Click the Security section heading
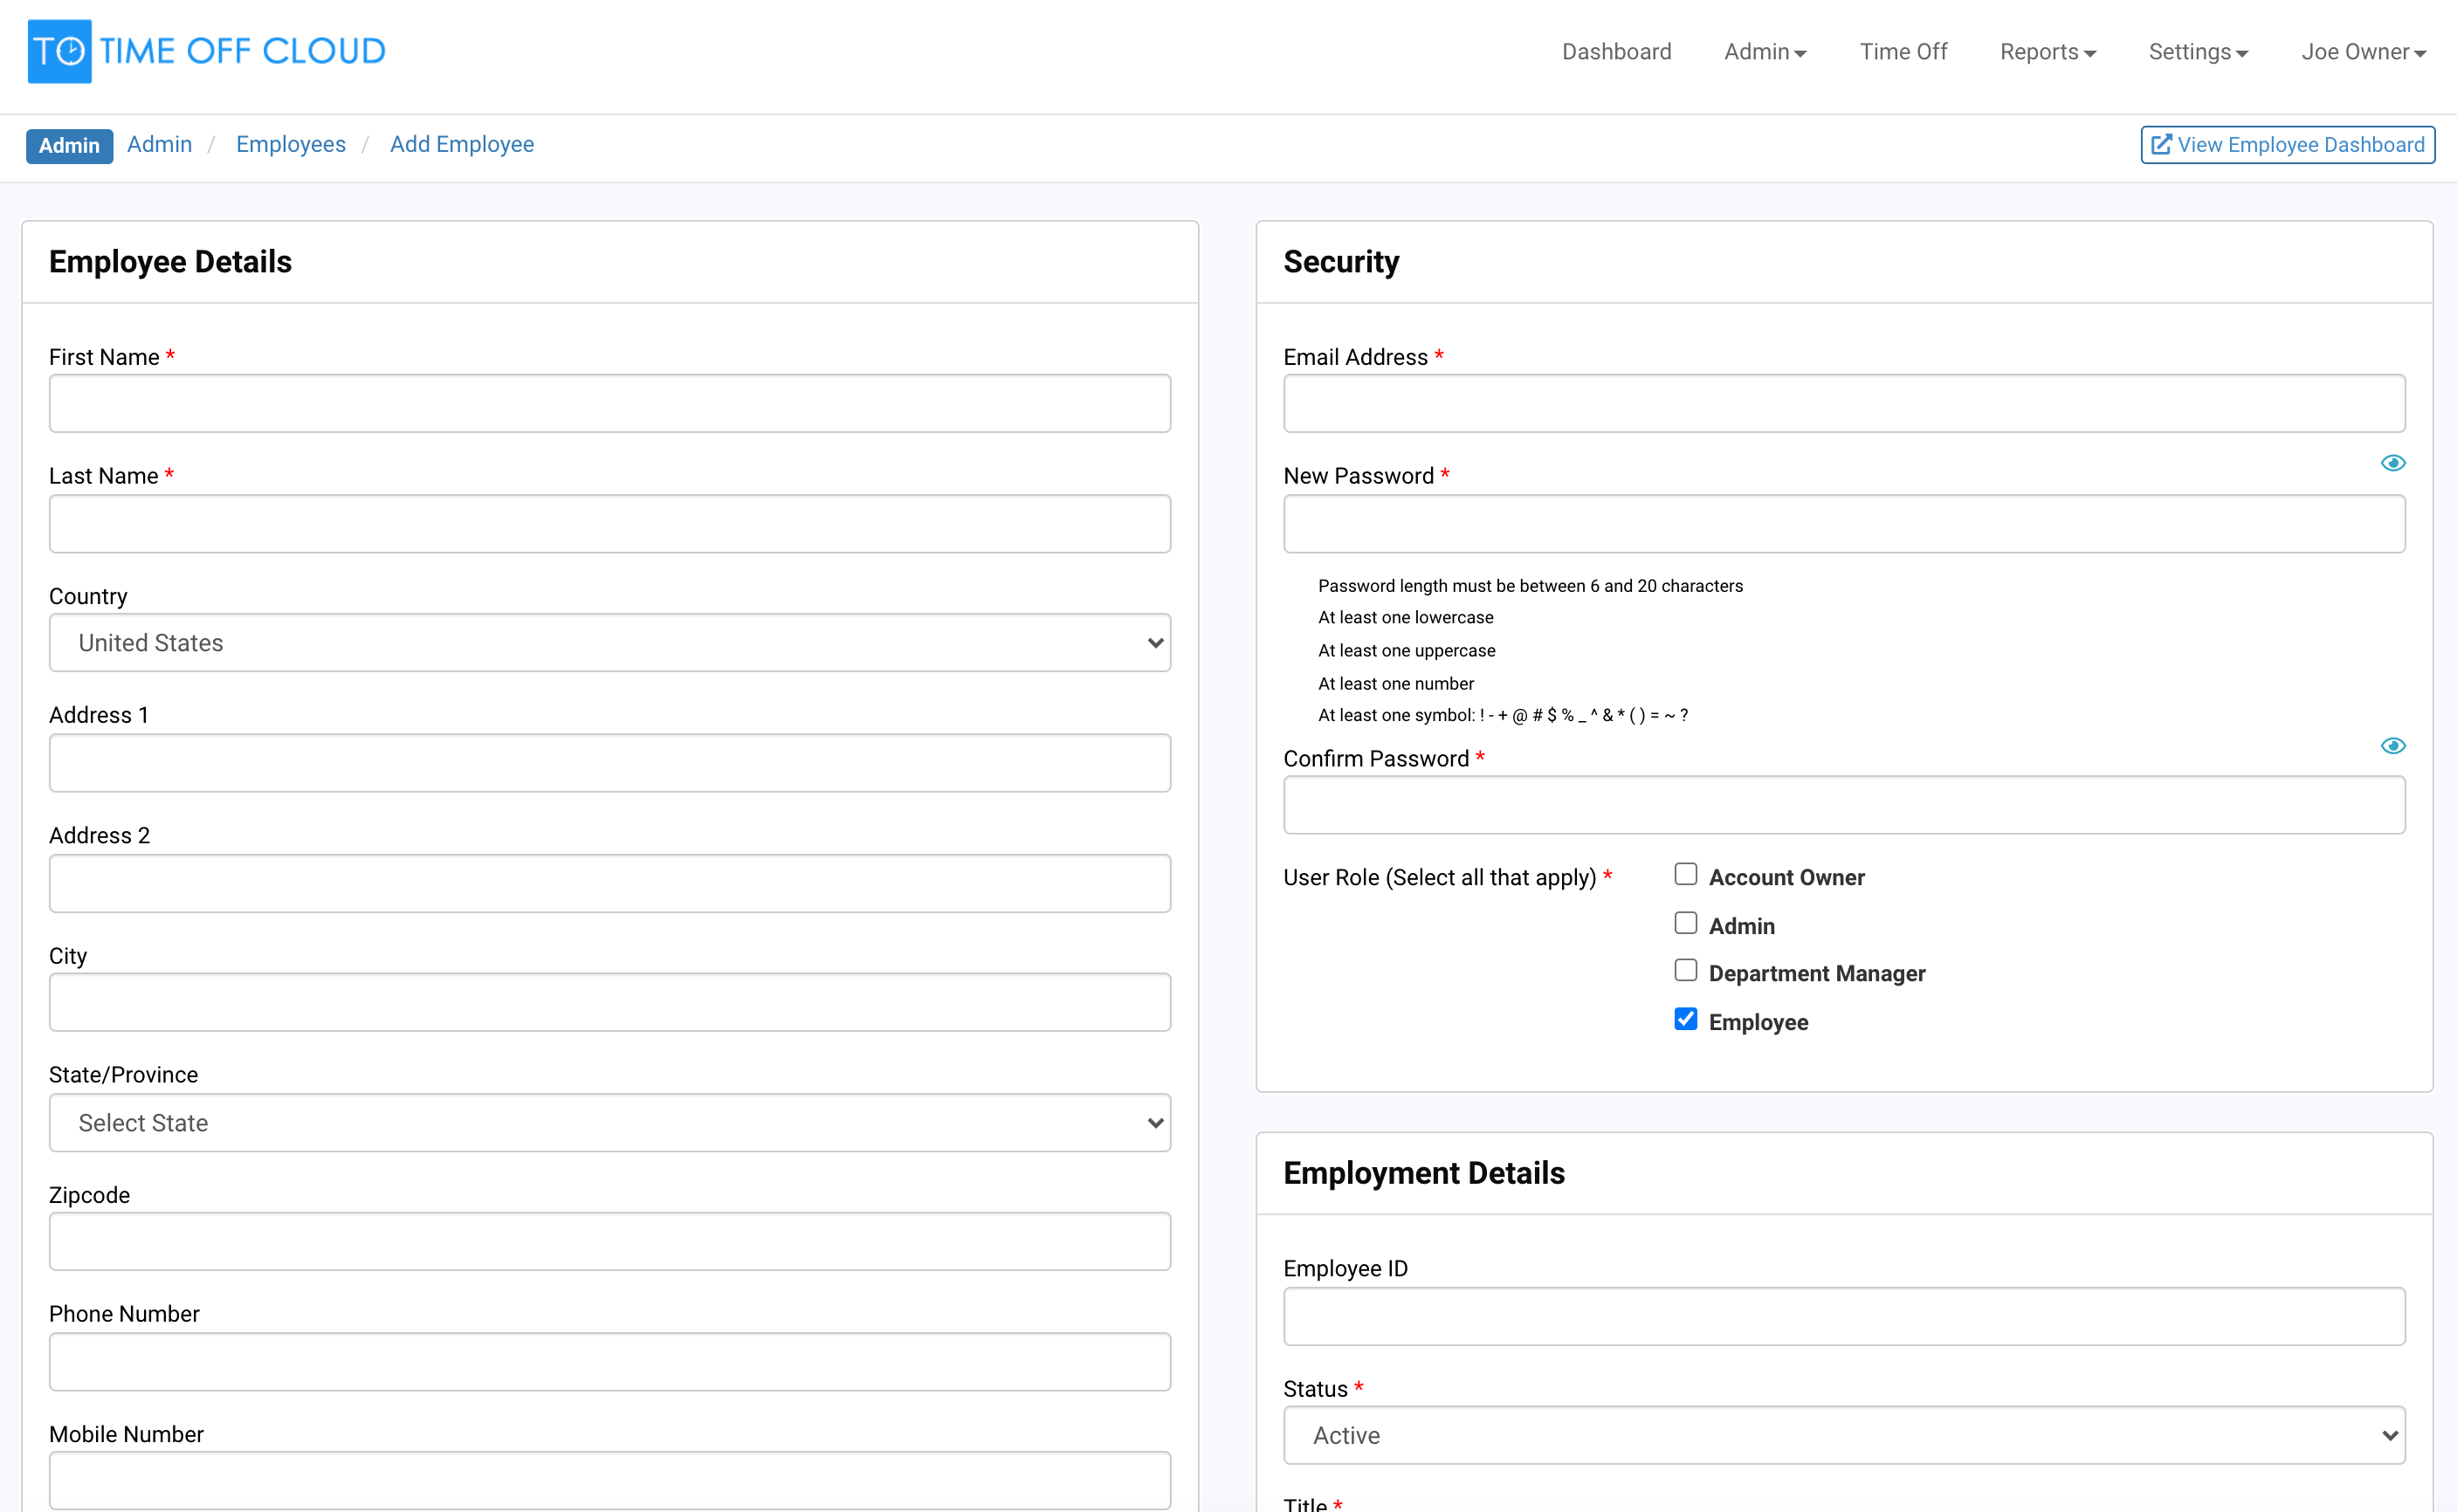 pos(1341,262)
